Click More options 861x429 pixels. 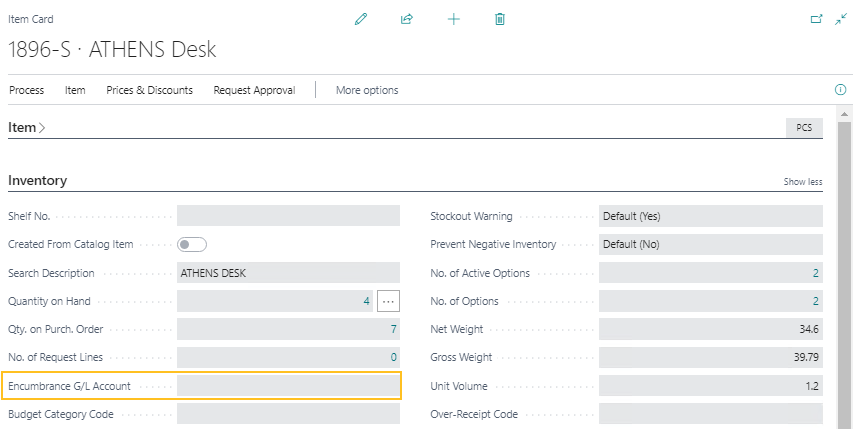coord(367,90)
